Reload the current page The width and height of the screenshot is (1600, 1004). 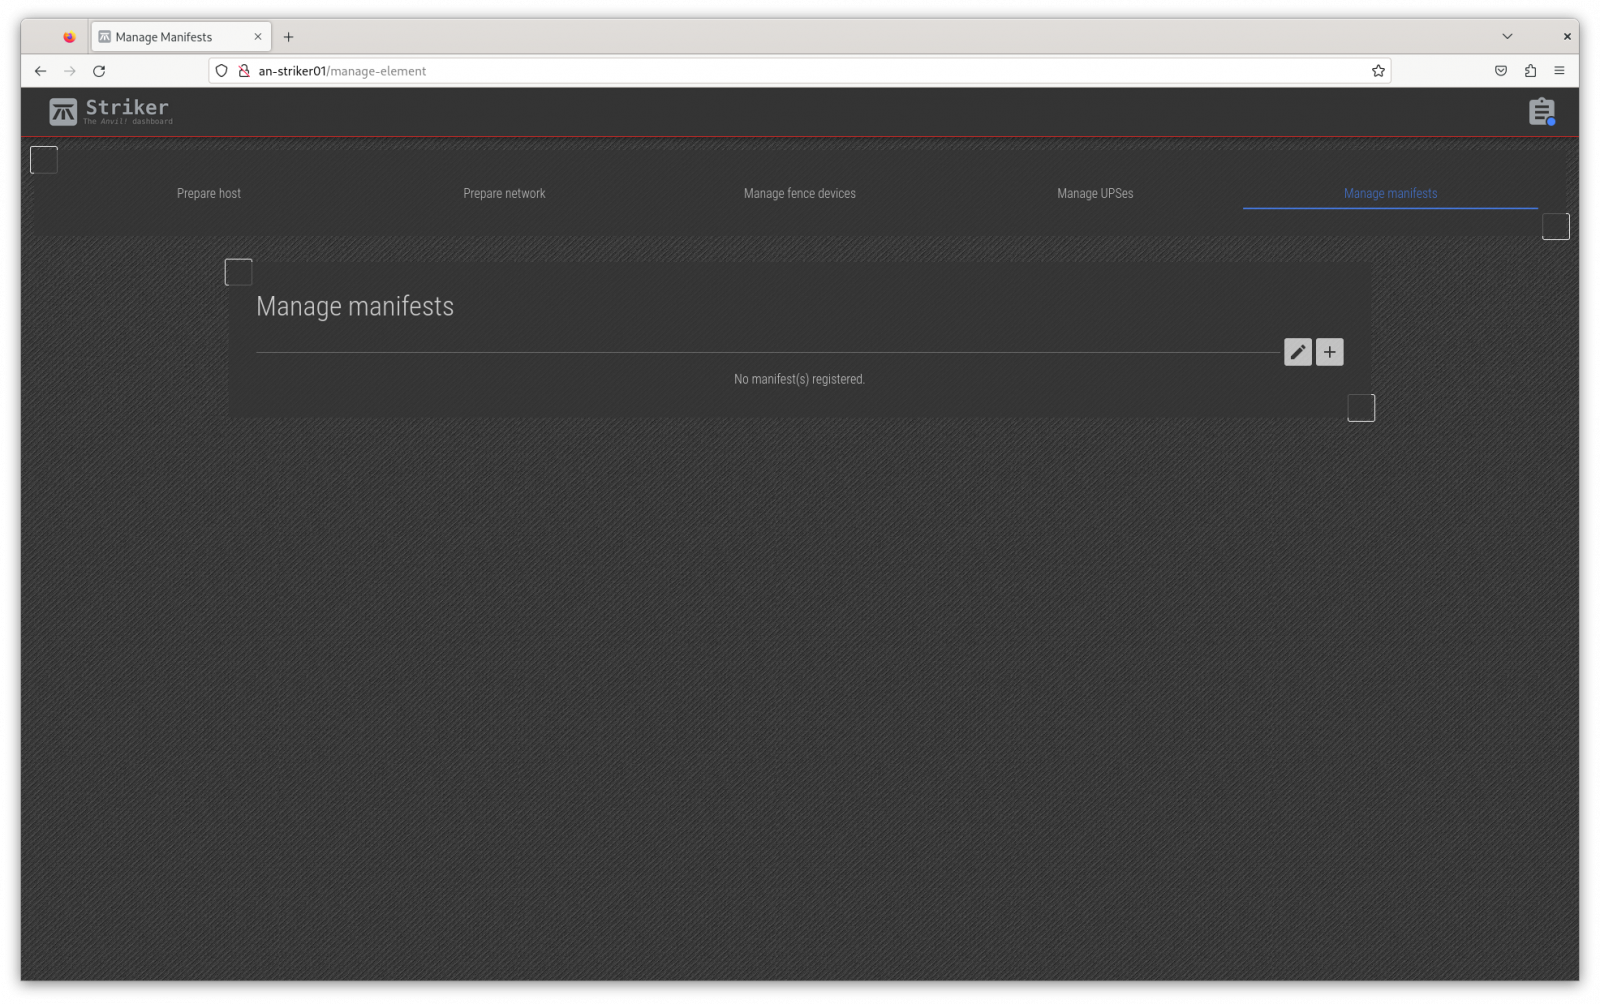click(99, 71)
